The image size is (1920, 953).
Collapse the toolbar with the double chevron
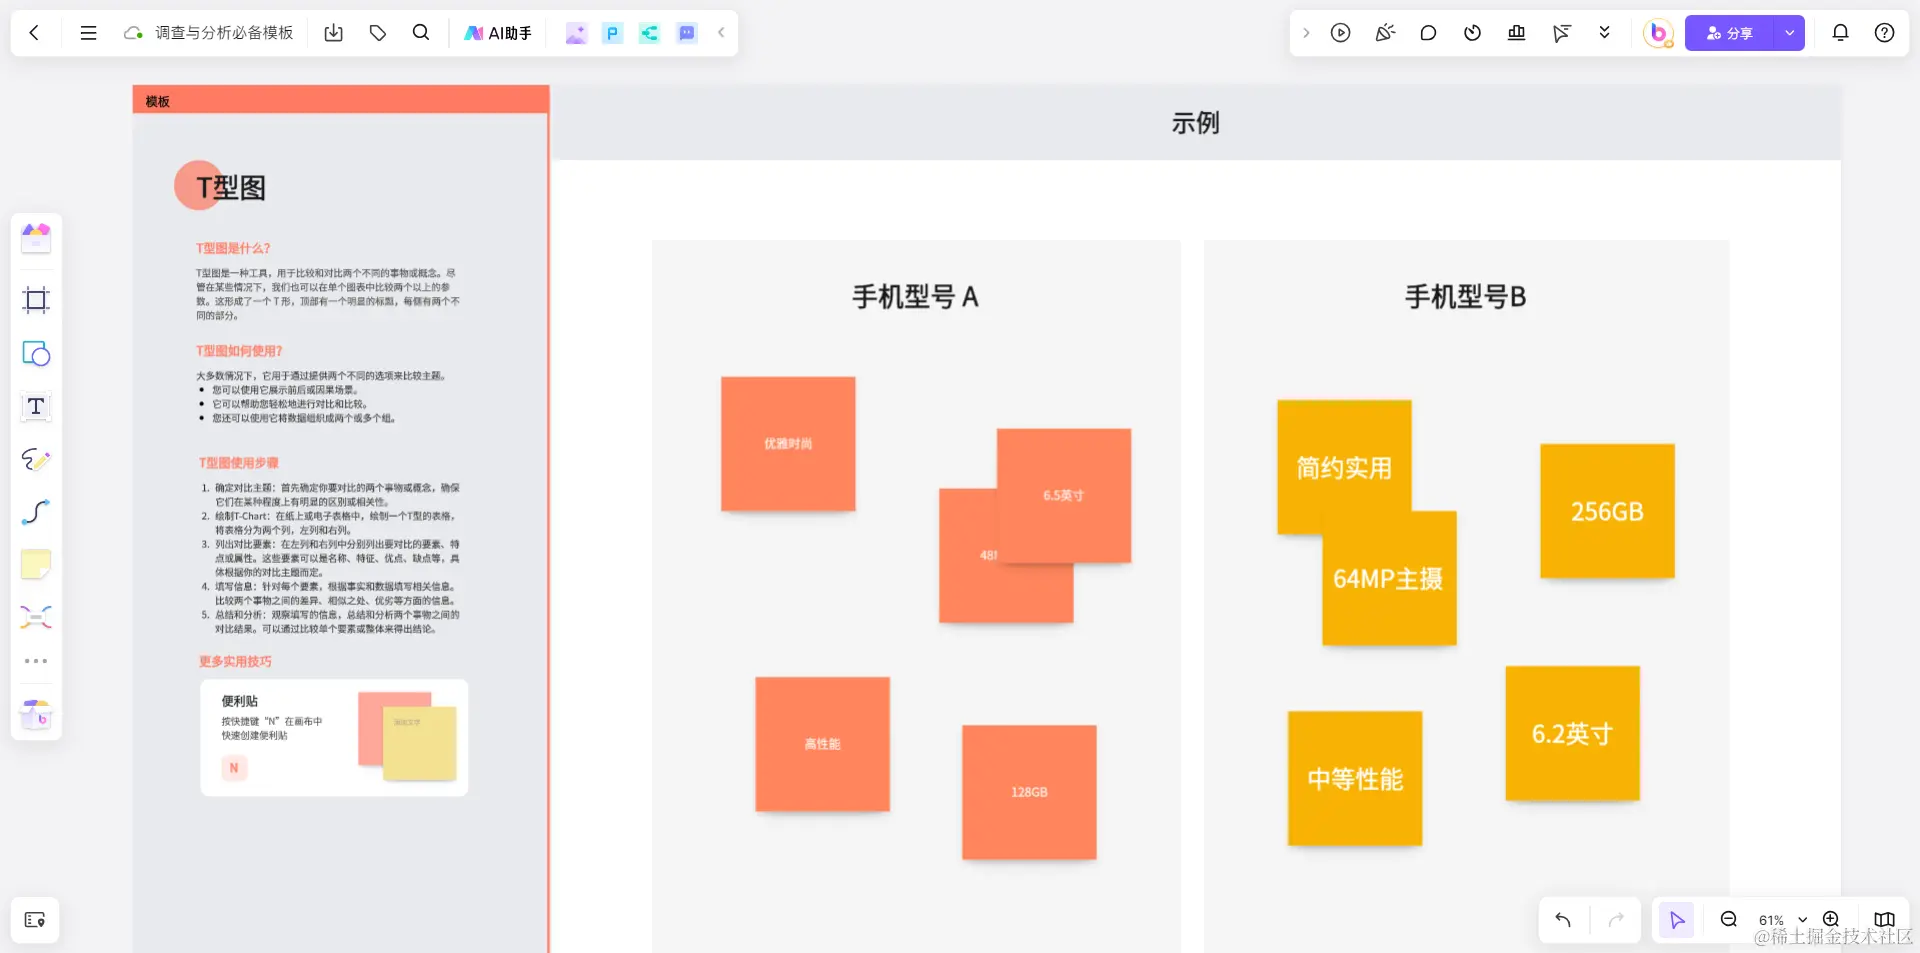pyautogui.click(x=1604, y=32)
